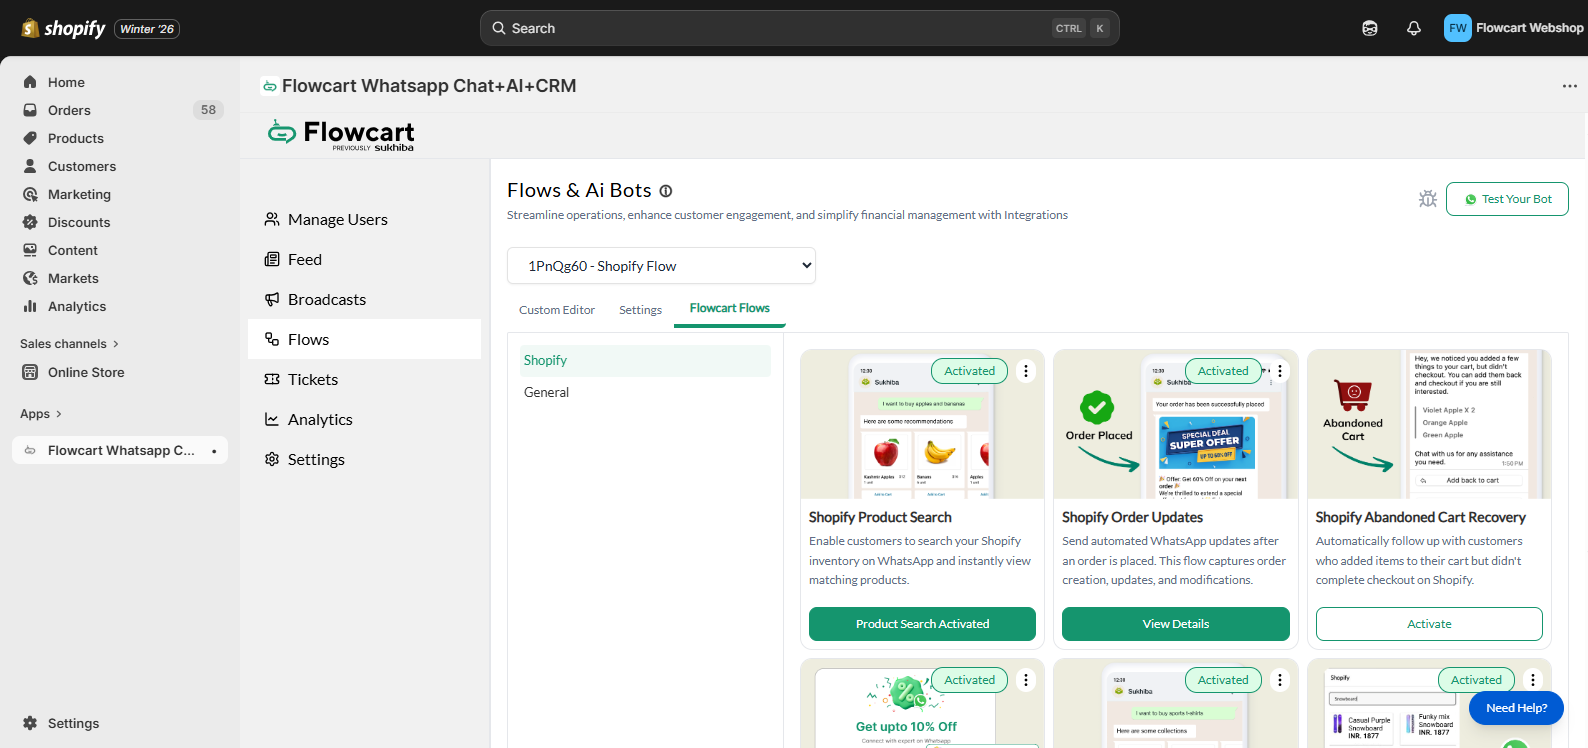The height and width of the screenshot is (748, 1588).
Task: Click View Details for Shopify Order Updates
Action: coord(1176,624)
